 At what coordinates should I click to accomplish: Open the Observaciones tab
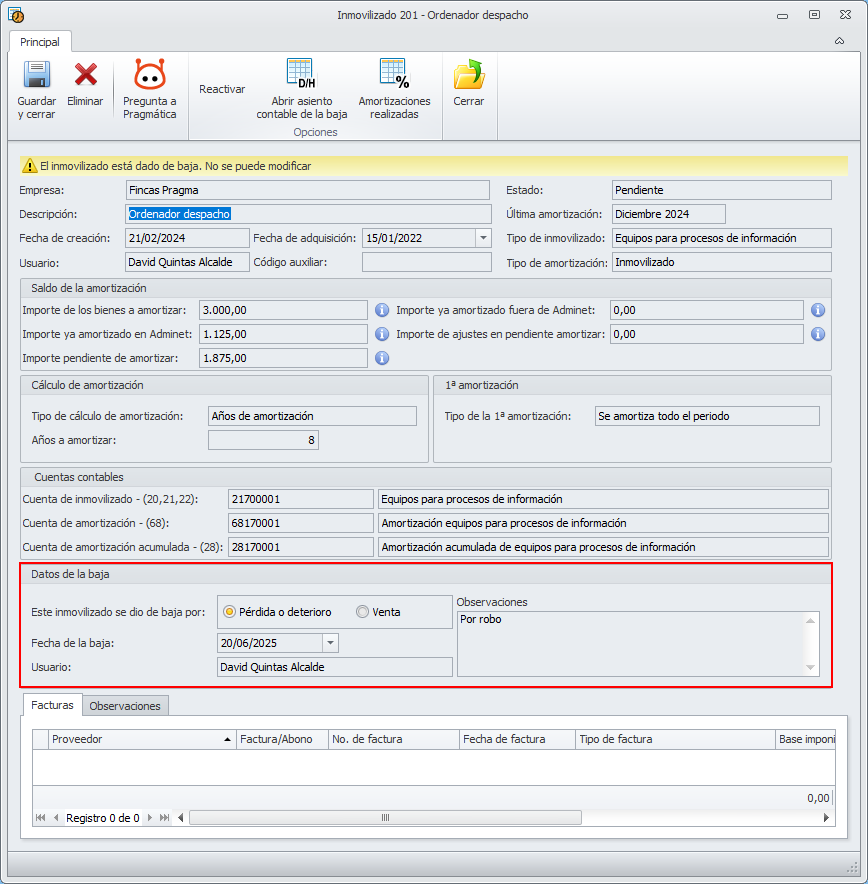(x=125, y=706)
